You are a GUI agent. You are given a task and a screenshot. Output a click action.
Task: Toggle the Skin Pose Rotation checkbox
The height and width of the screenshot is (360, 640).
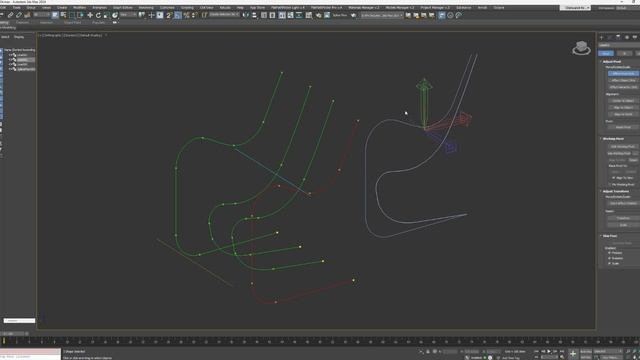[x=609, y=258]
